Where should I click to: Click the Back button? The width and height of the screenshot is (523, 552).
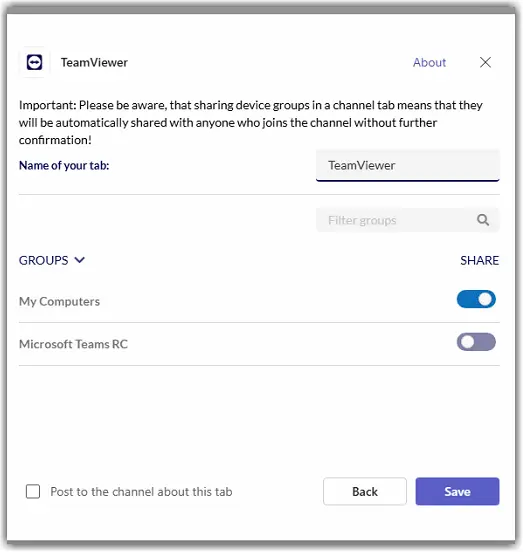[x=365, y=491]
